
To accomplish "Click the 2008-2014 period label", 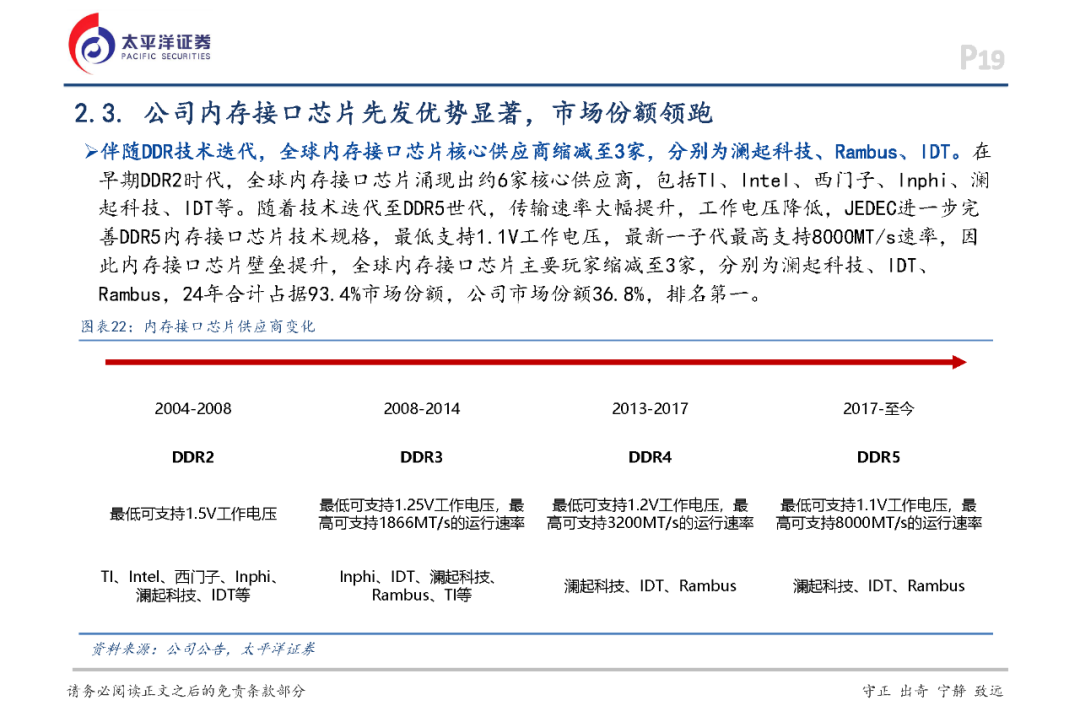I will tap(422, 409).
